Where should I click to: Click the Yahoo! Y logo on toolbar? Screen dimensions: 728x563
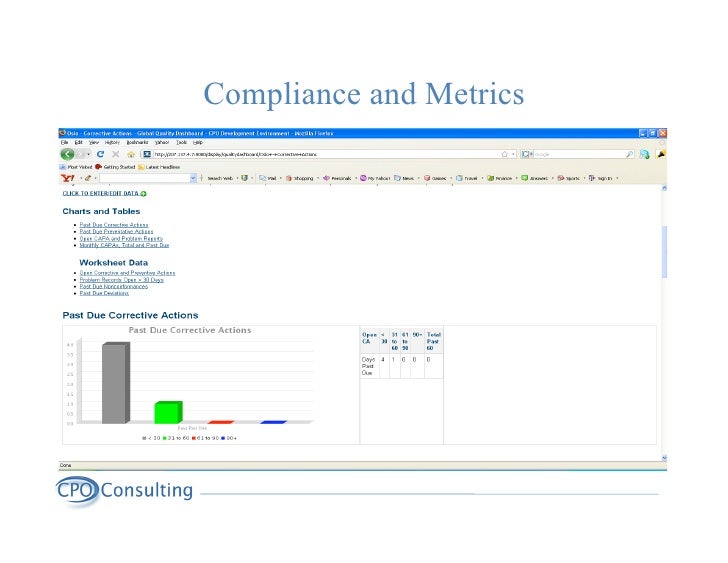(x=68, y=178)
